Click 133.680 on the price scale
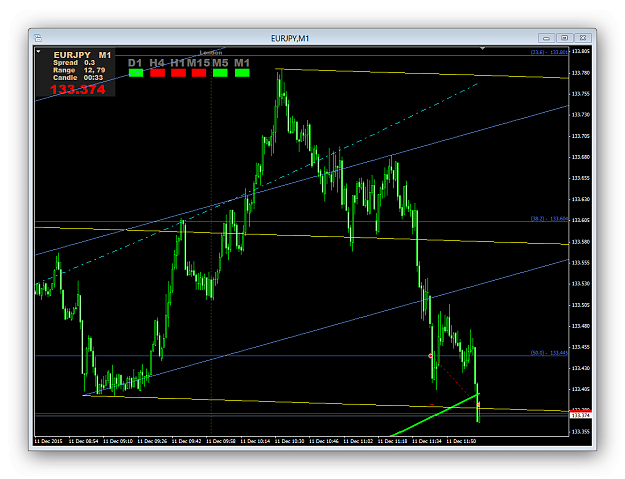This screenshot has height=479, width=625. [x=581, y=157]
